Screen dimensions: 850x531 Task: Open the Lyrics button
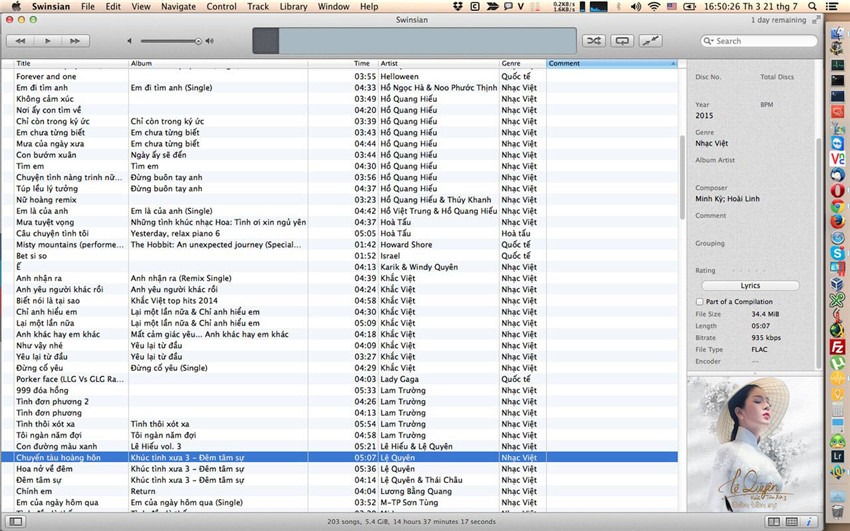click(750, 285)
